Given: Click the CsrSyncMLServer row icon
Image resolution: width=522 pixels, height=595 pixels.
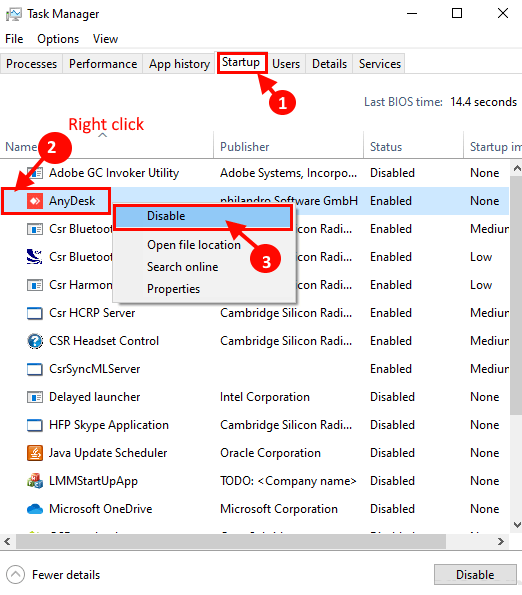Looking at the screenshot, I should 35,369.
